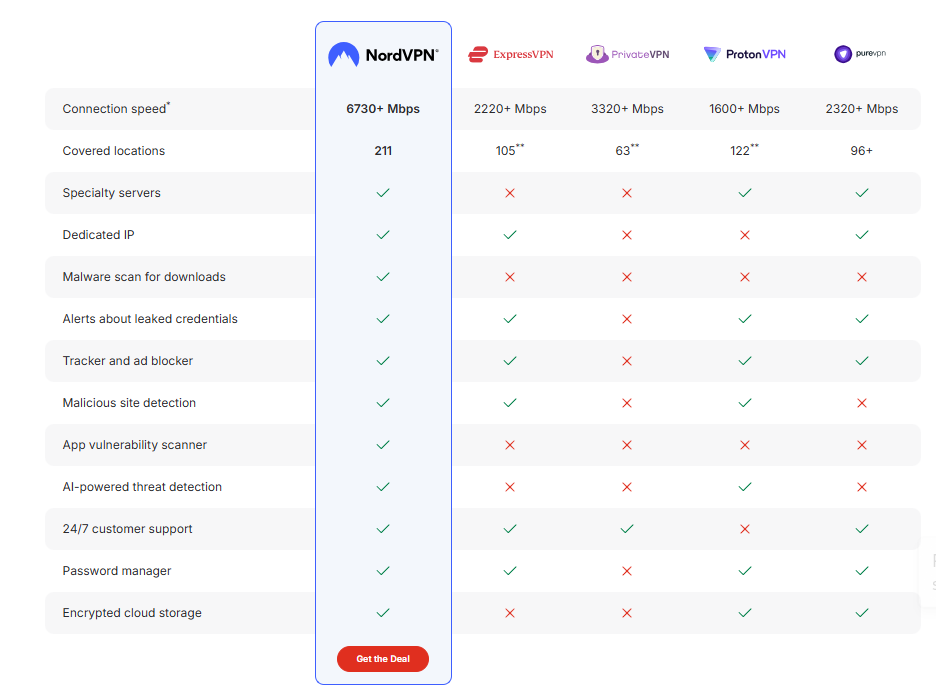This screenshot has width=936, height=696.
Task: Click NordVPN Encrypted cloud storage checkmark
Action: 383,612
